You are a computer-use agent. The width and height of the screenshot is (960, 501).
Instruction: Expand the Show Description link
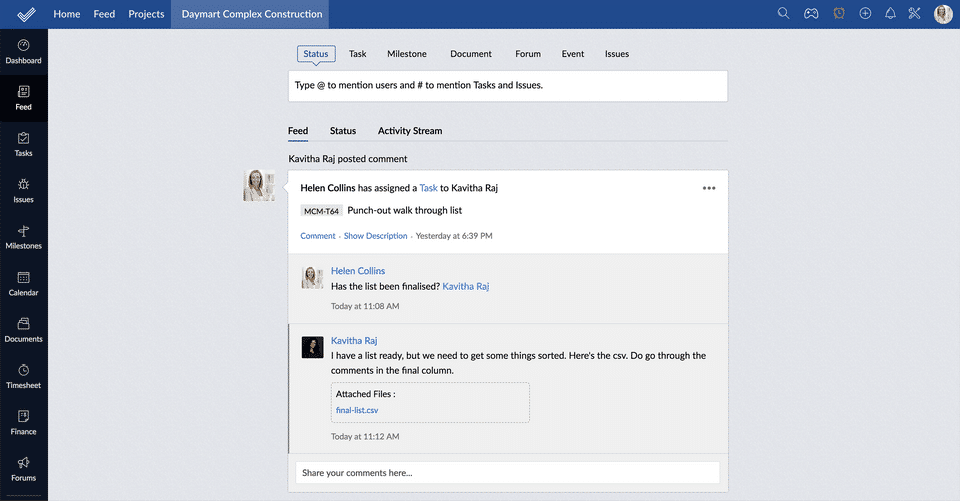click(x=375, y=236)
